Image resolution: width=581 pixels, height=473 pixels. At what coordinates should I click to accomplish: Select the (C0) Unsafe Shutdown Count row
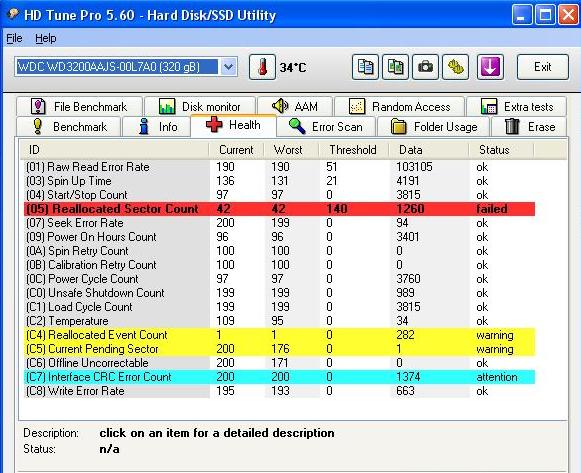tap(279, 293)
